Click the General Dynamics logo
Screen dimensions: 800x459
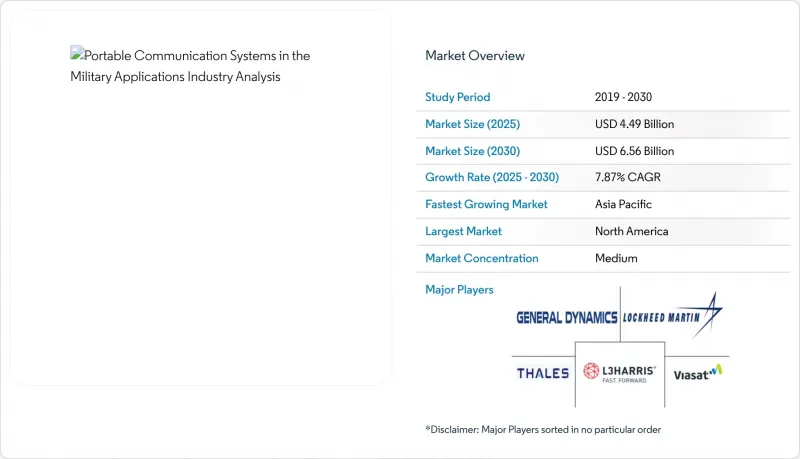[566, 318]
